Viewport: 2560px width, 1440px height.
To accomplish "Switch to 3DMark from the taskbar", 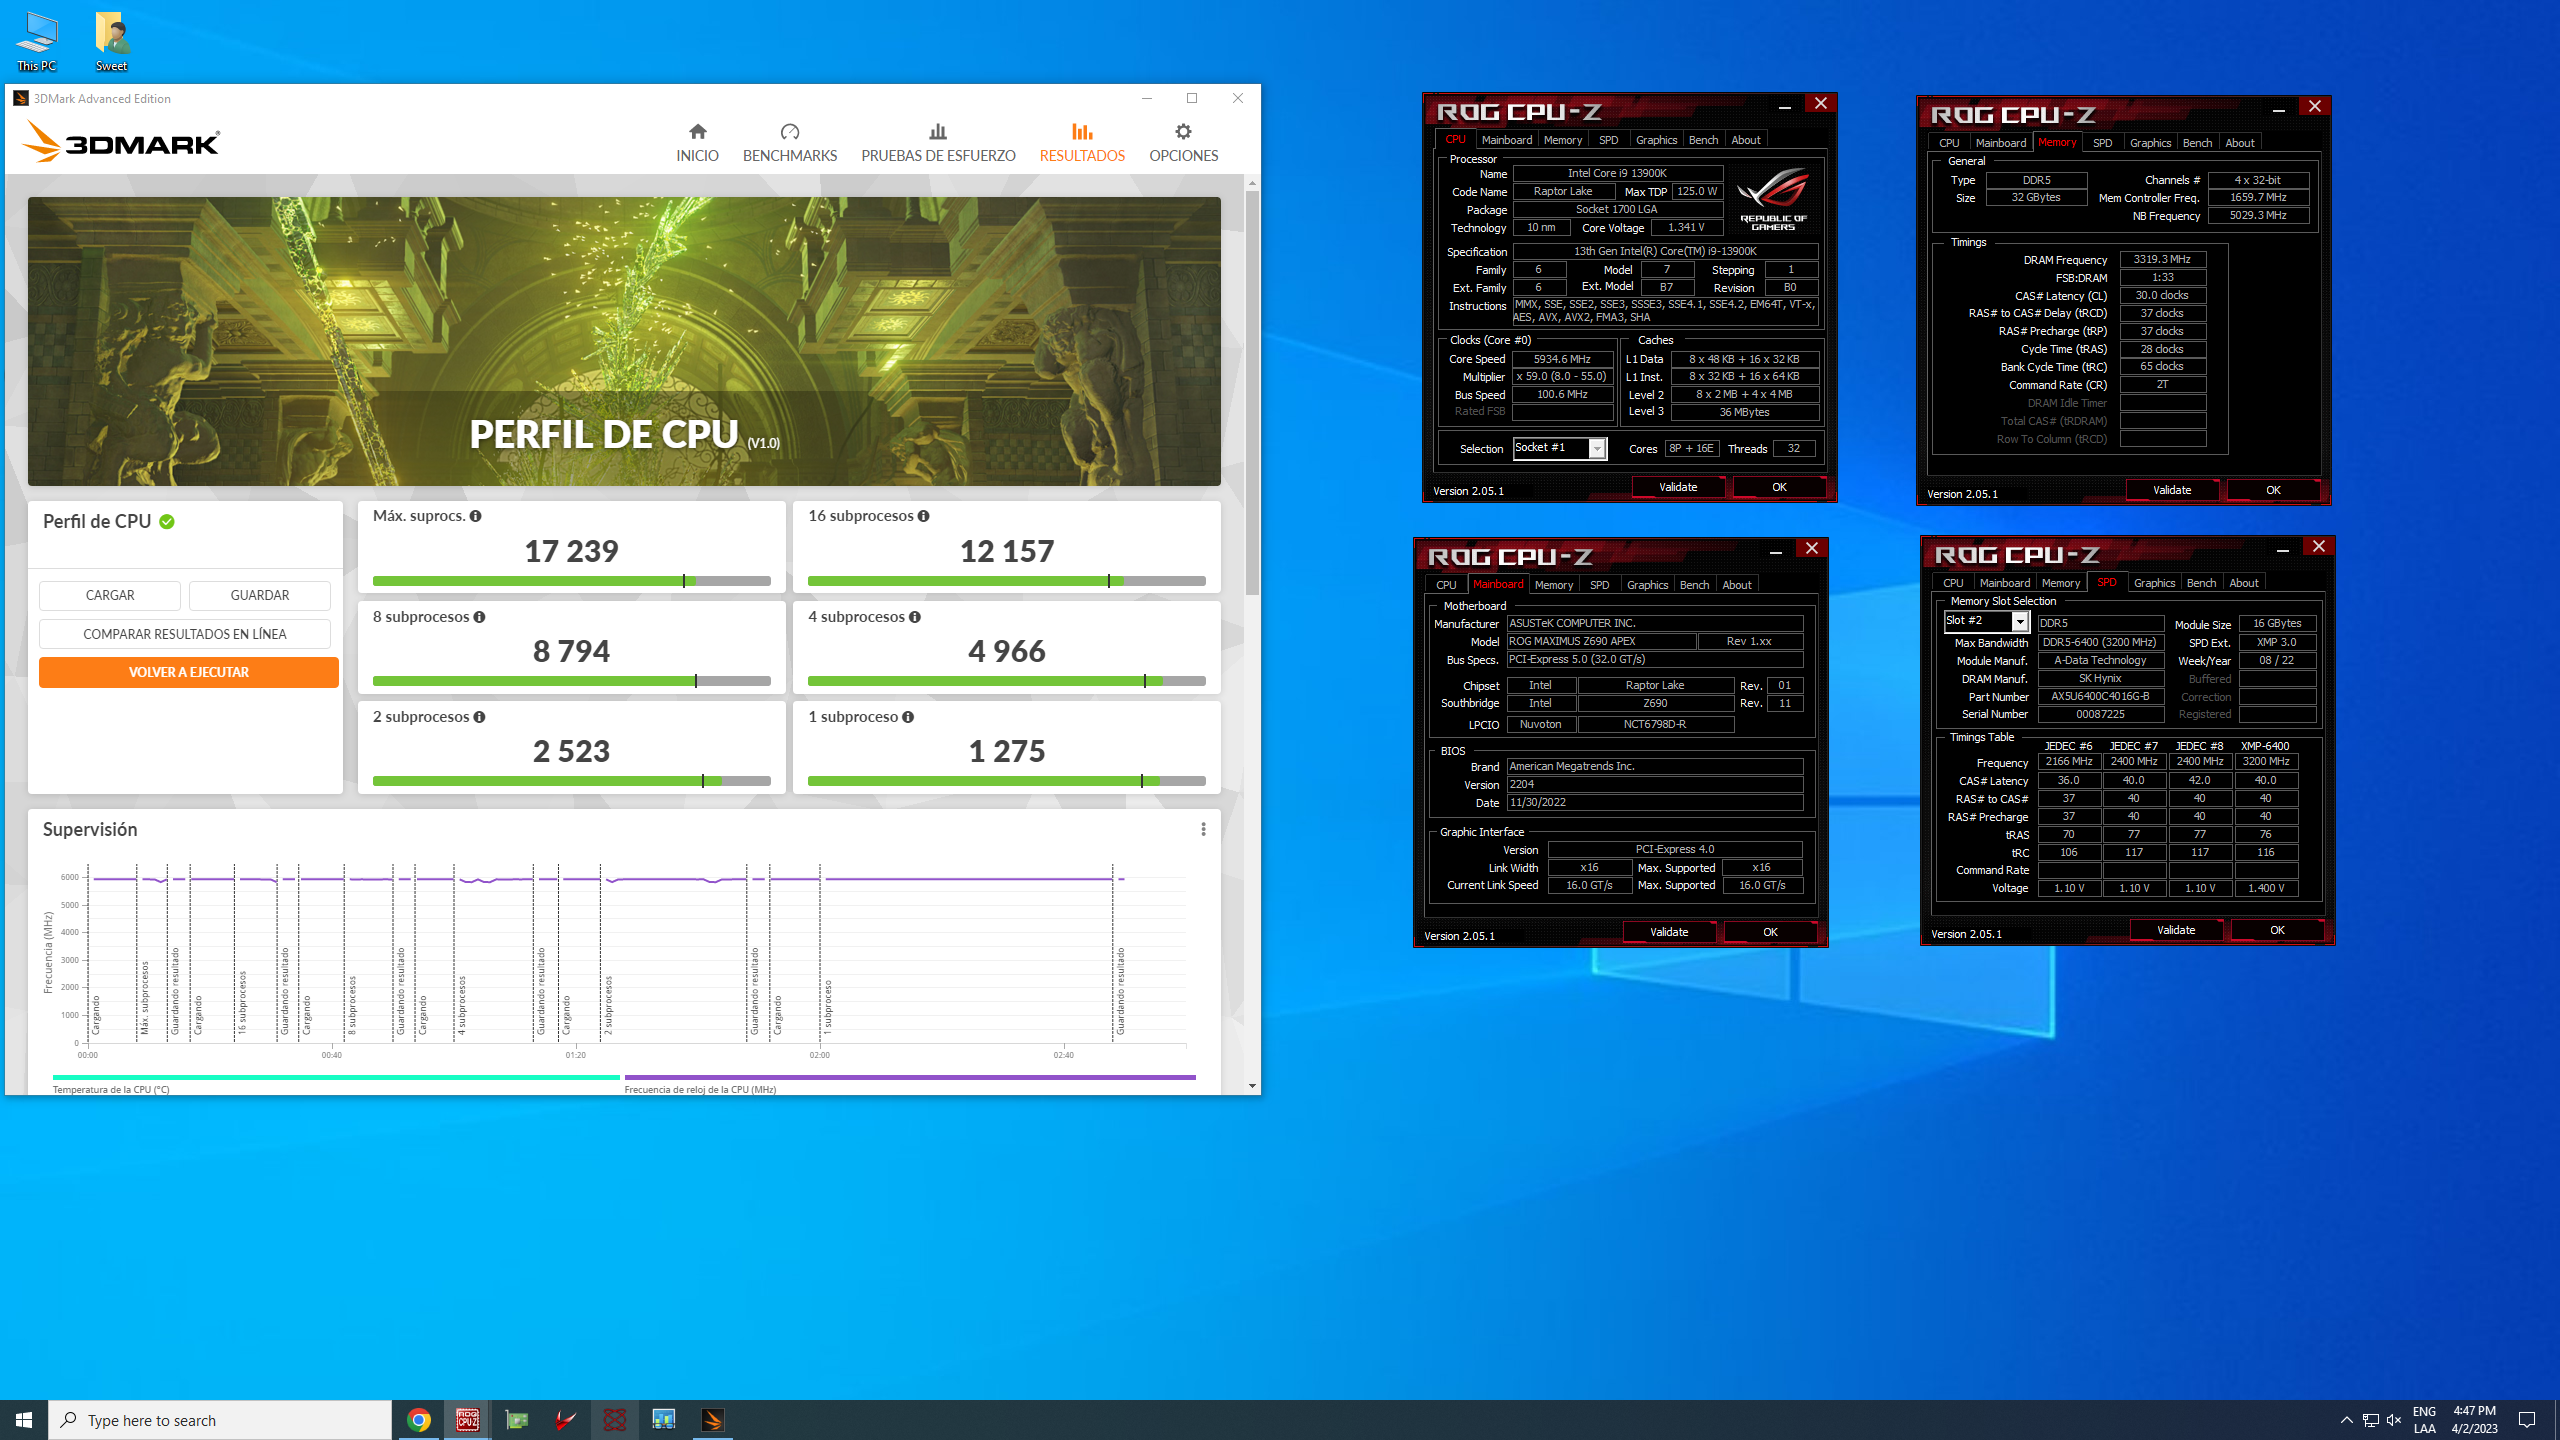I will (x=713, y=1420).
